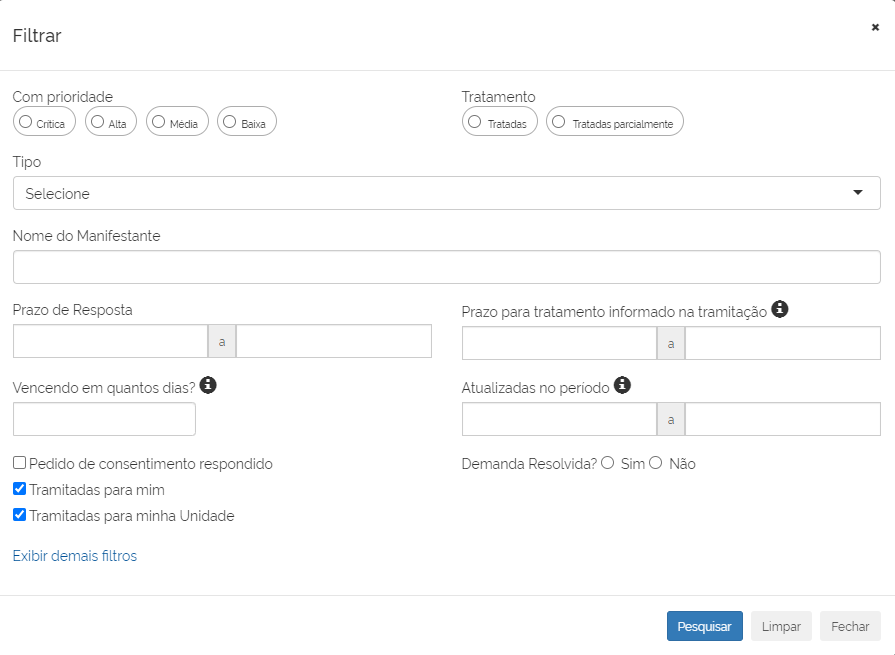Uncheck Tramitadas para minha Unidade

[x=20, y=516]
